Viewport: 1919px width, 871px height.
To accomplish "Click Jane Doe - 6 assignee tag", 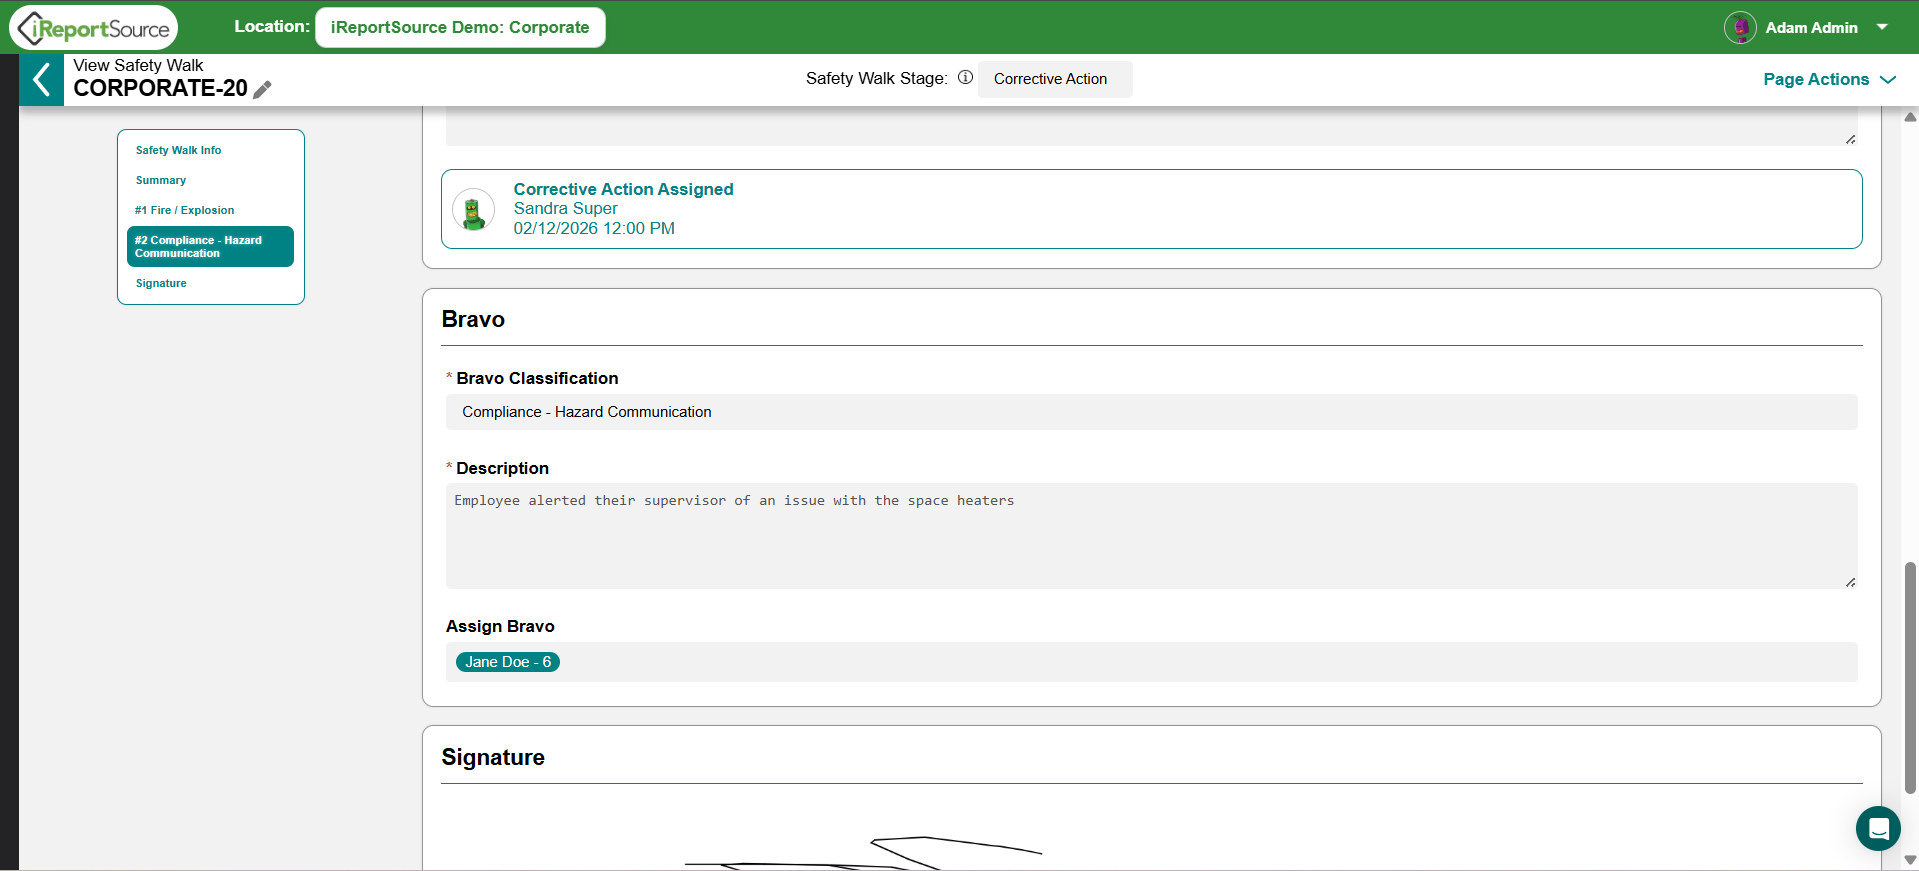I will [508, 662].
